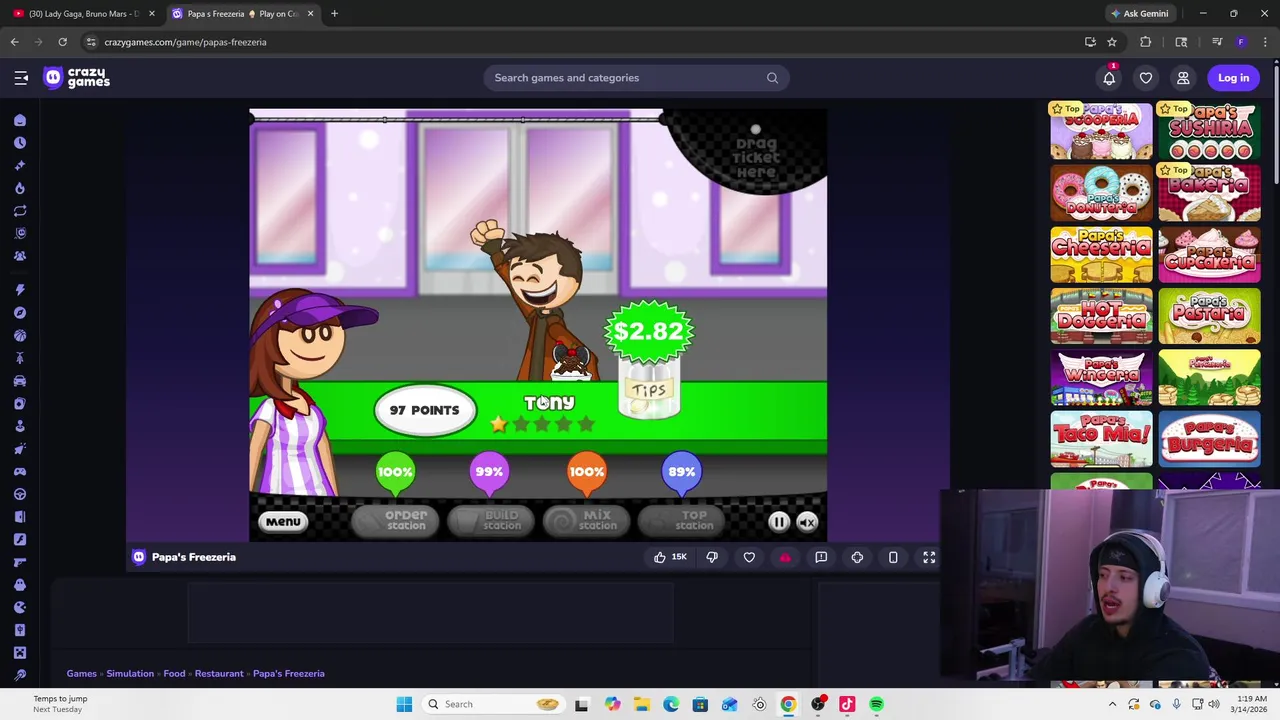Bookmark this page with the star

(x=1111, y=42)
